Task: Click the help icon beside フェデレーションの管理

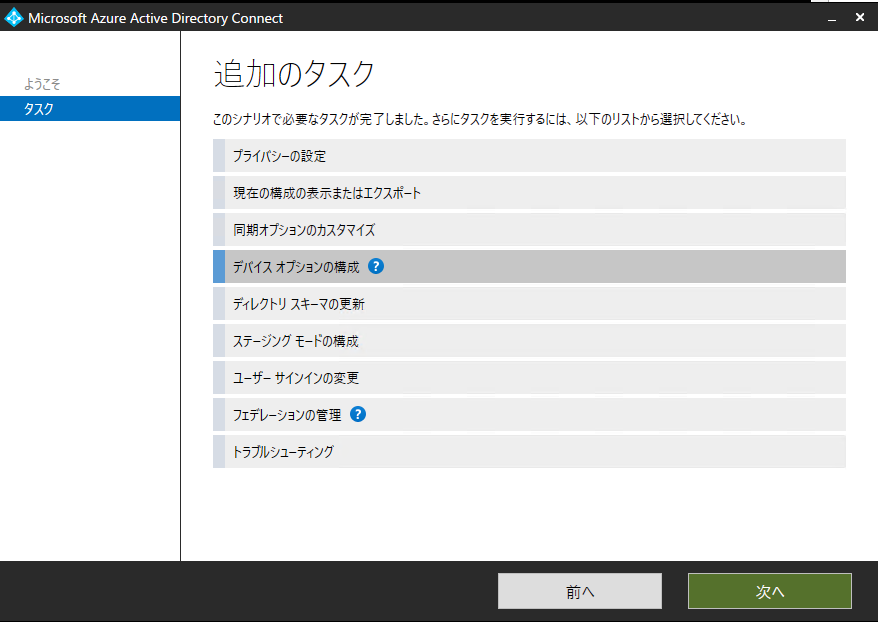Action: (358, 414)
